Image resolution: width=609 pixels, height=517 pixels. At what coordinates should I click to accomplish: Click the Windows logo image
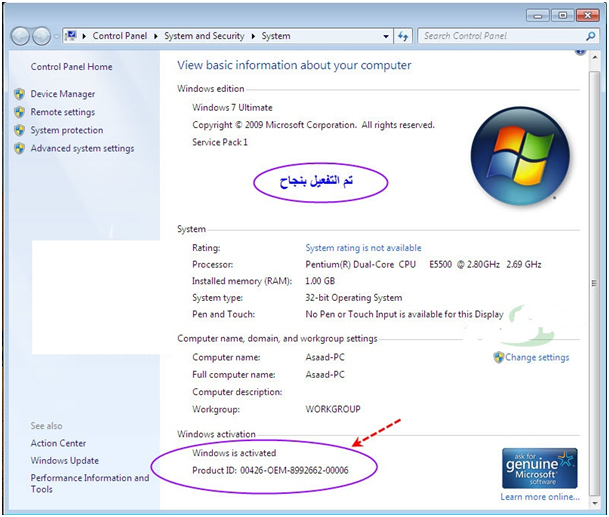[x=520, y=157]
